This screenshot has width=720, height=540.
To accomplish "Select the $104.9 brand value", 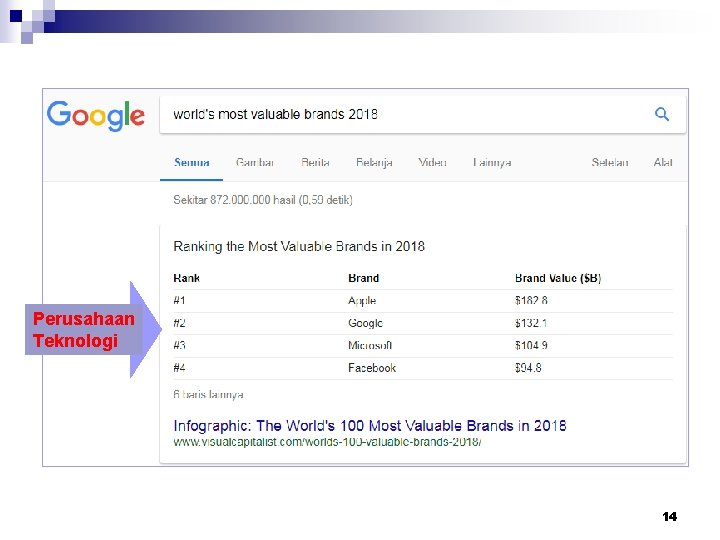I will (531, 345).
